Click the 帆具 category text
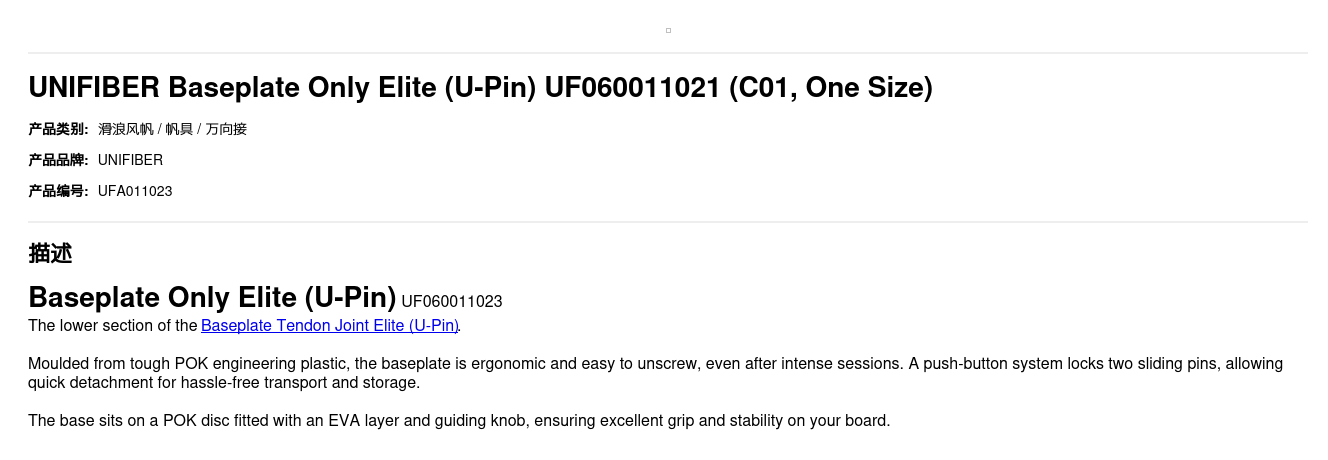 click(179, 129)
